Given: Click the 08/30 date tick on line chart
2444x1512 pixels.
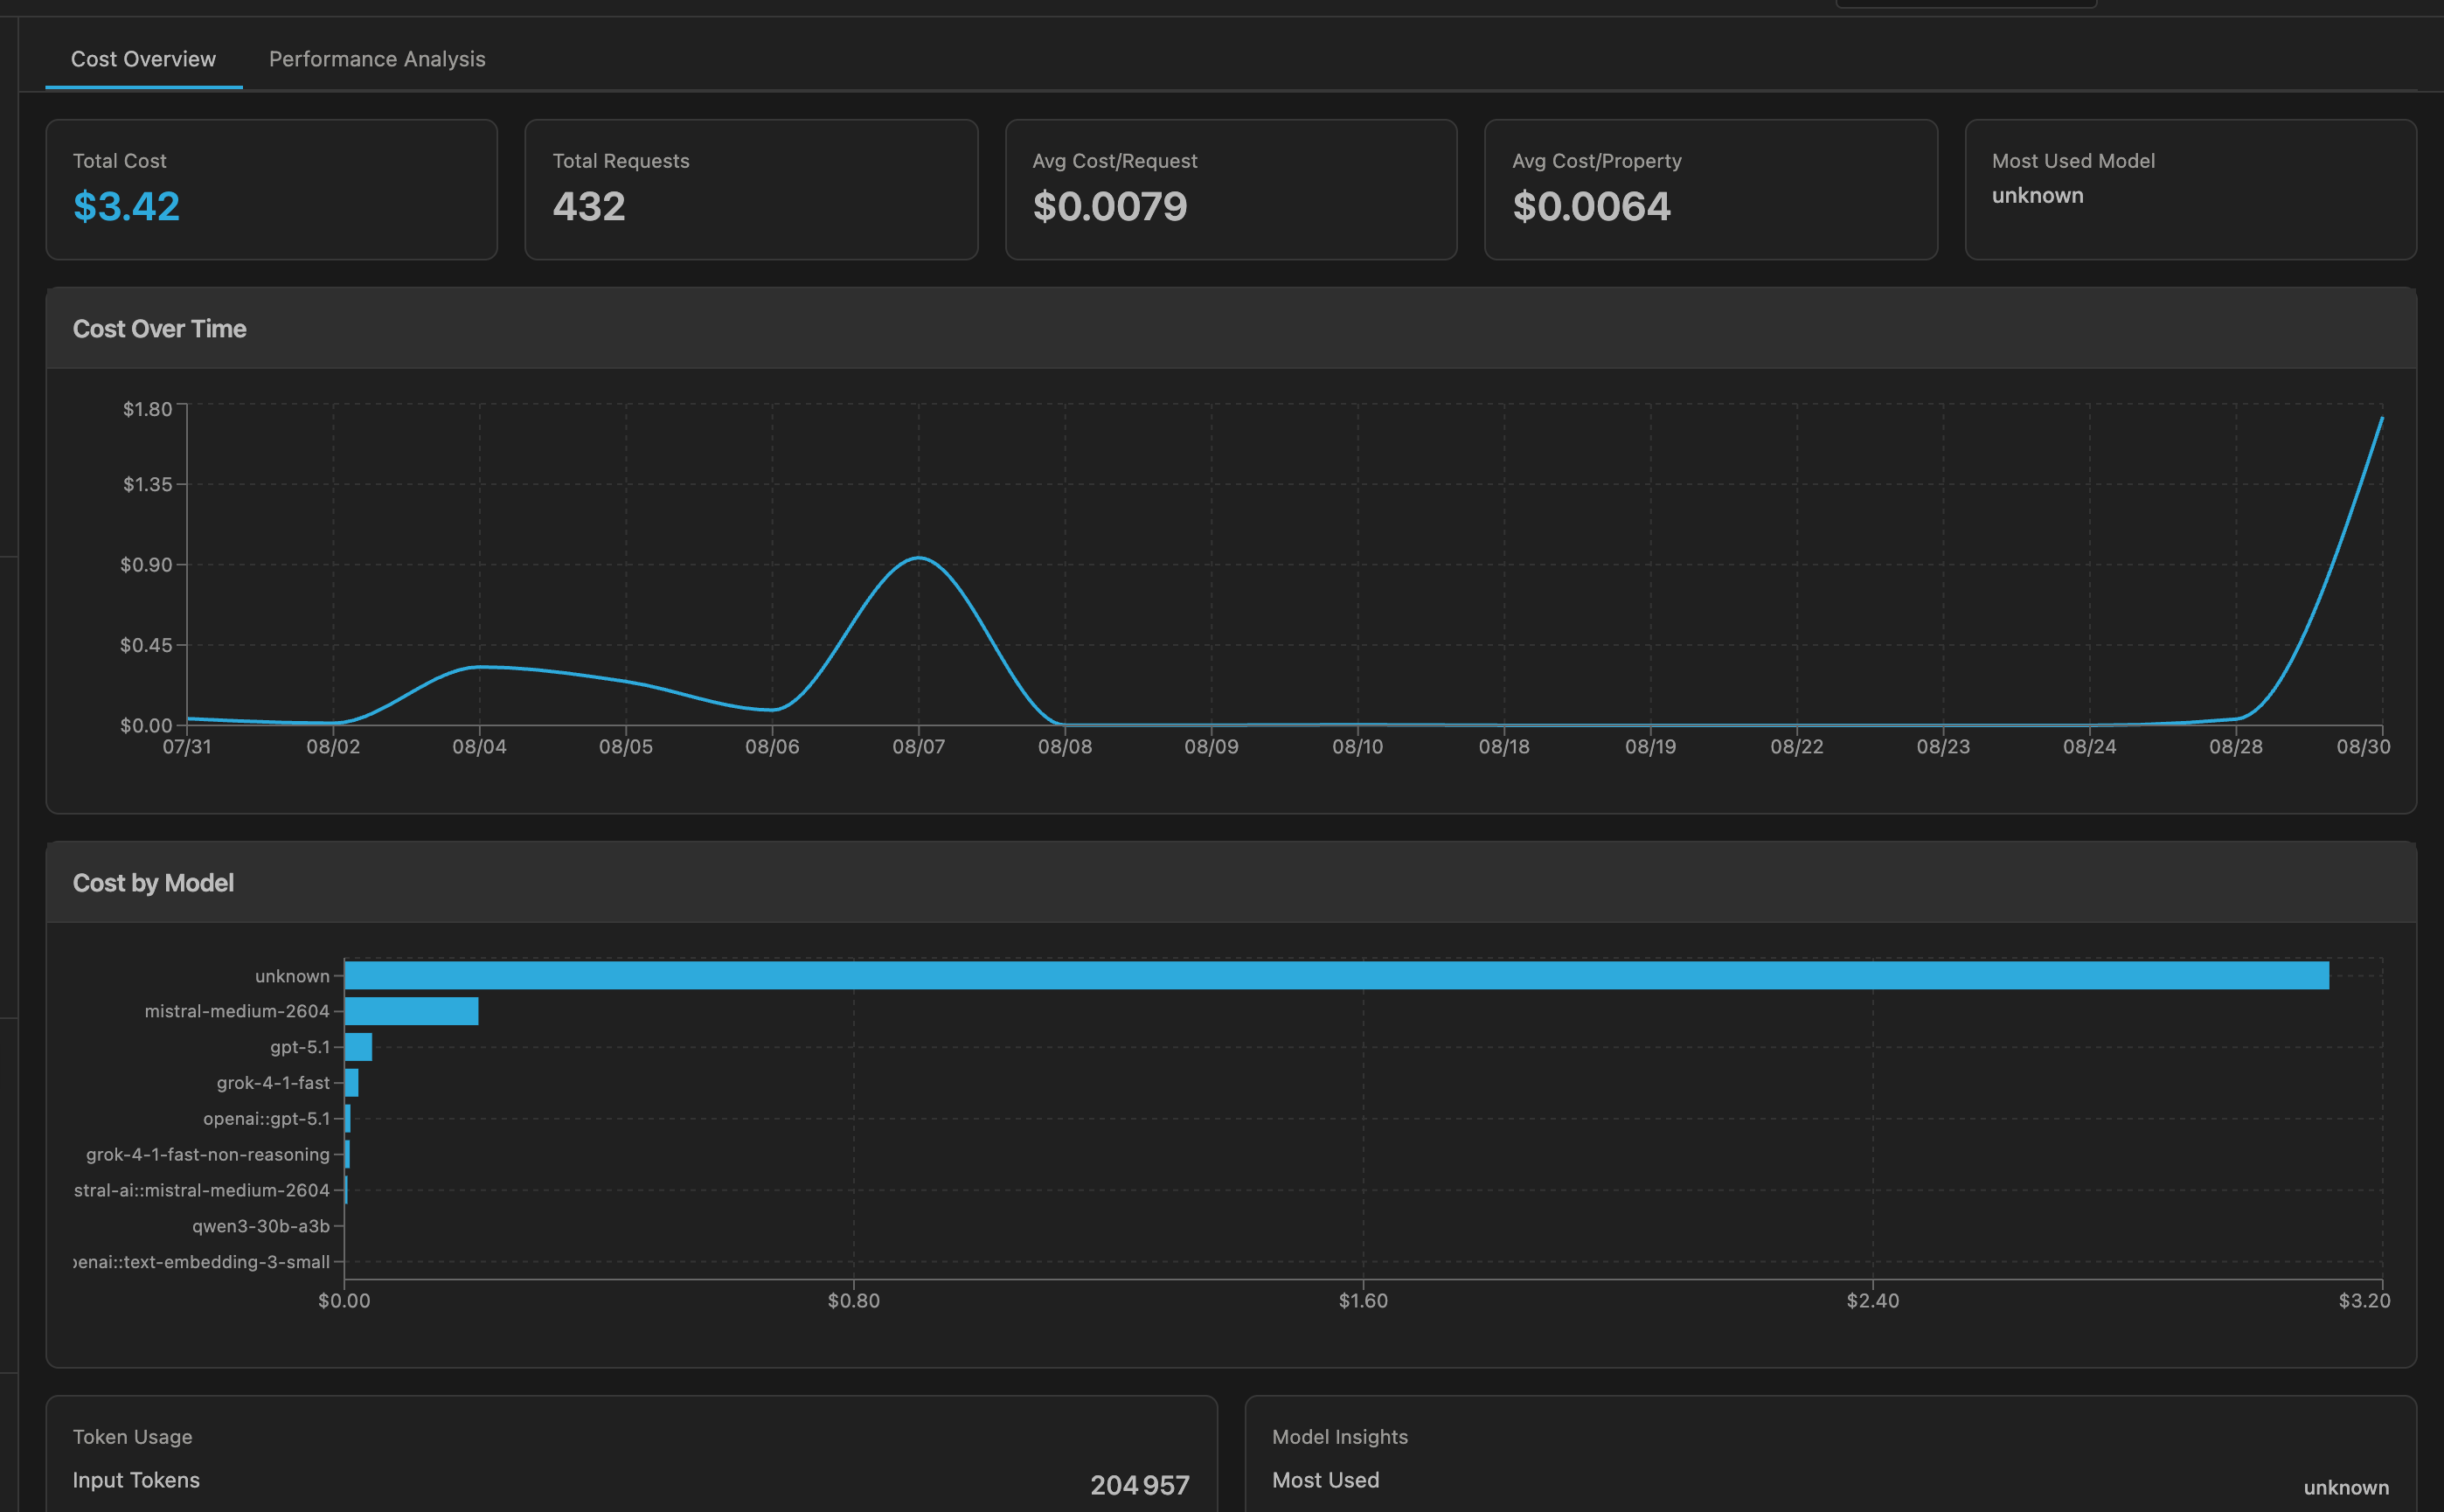Looking at the screenshot, I should coord(2363,747).
